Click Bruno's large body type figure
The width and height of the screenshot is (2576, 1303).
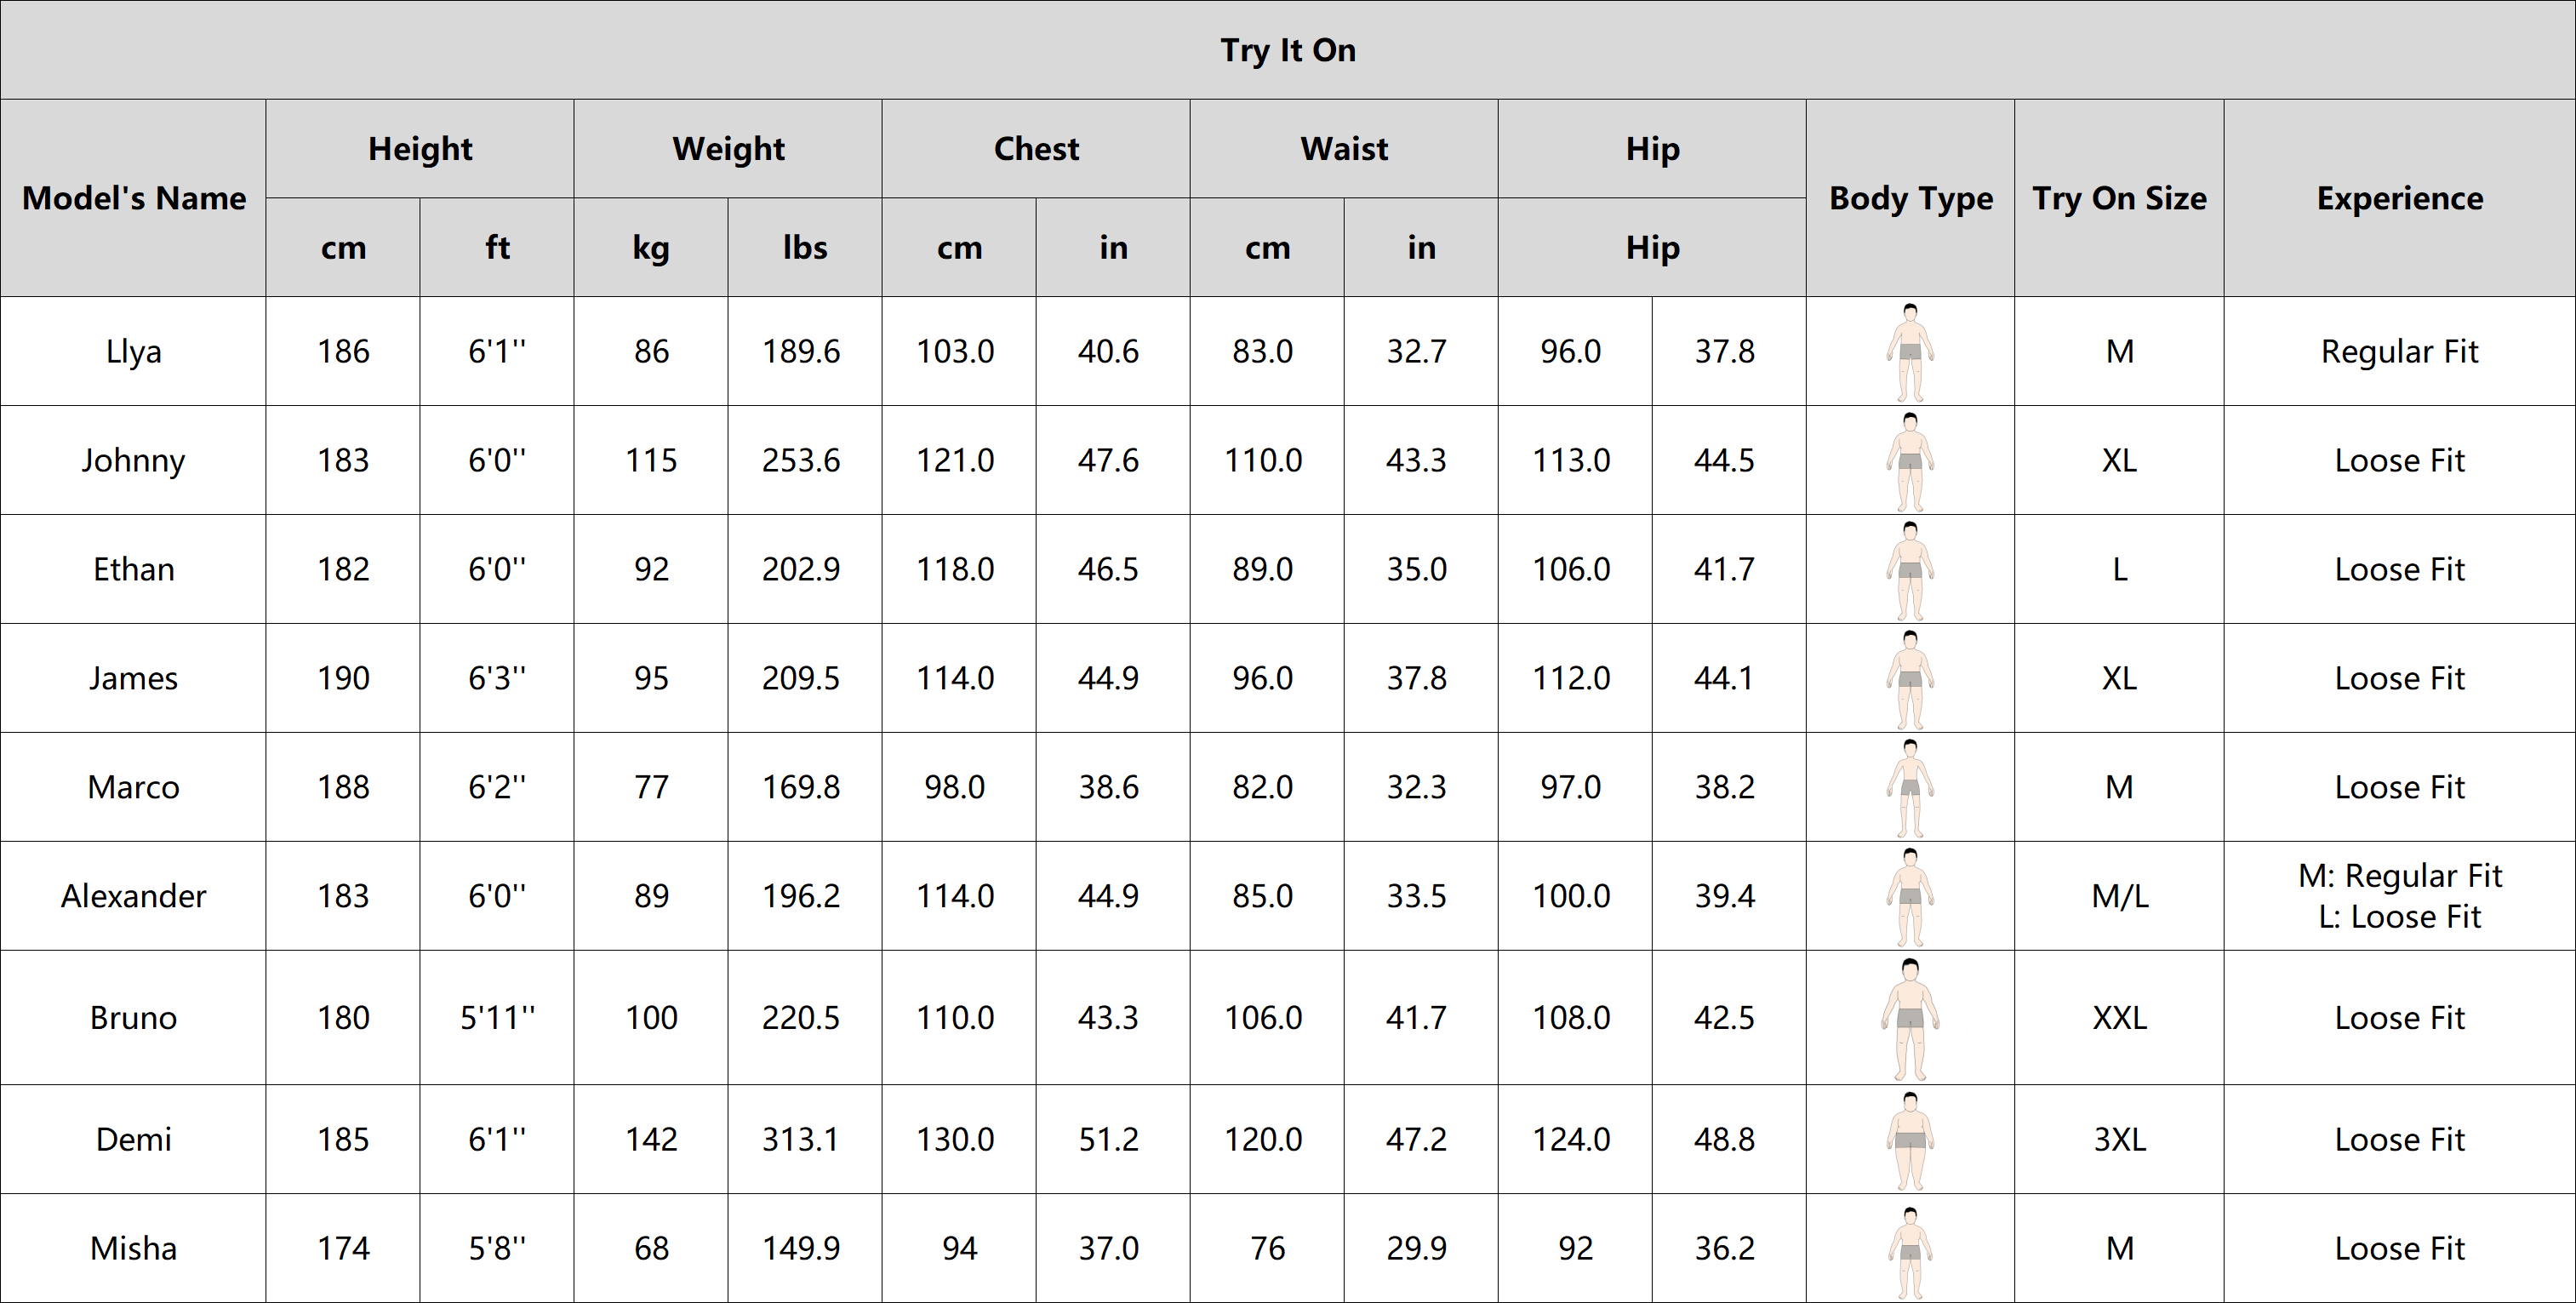point(1910,1018)
